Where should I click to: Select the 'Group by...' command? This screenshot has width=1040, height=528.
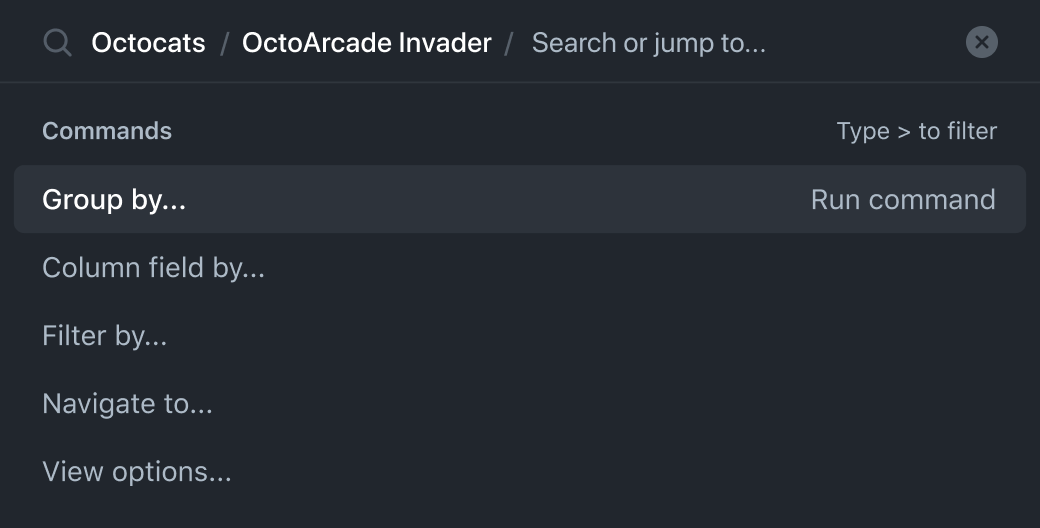520,199
